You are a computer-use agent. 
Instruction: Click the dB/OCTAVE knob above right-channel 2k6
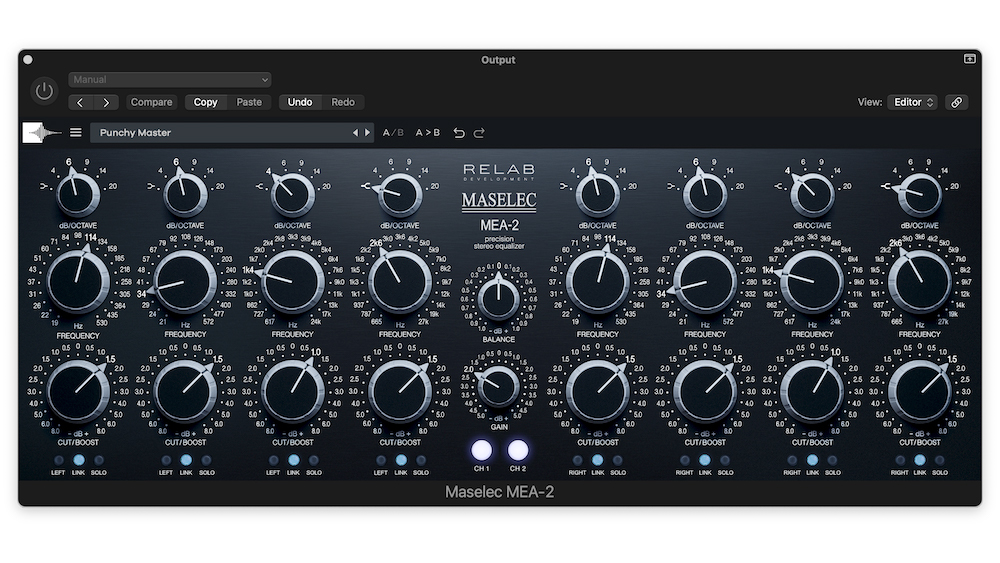[920, 194]
